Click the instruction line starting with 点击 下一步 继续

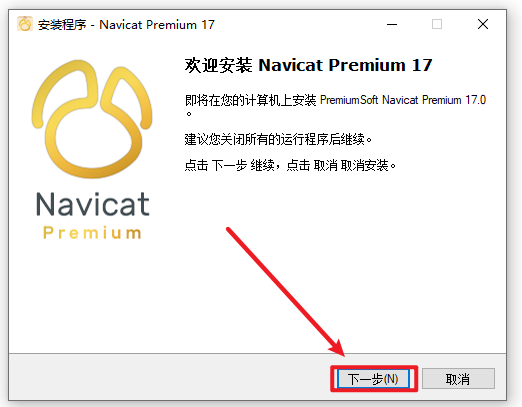(x=290, y=165)
